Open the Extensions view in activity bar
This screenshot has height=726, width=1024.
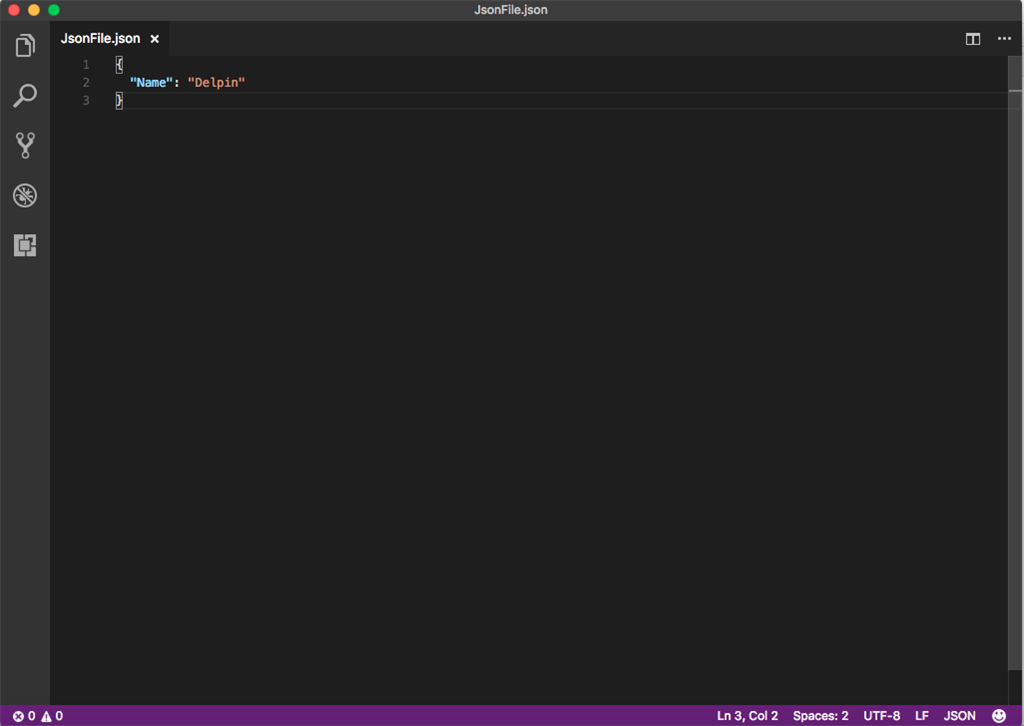[x=25, y=245]
